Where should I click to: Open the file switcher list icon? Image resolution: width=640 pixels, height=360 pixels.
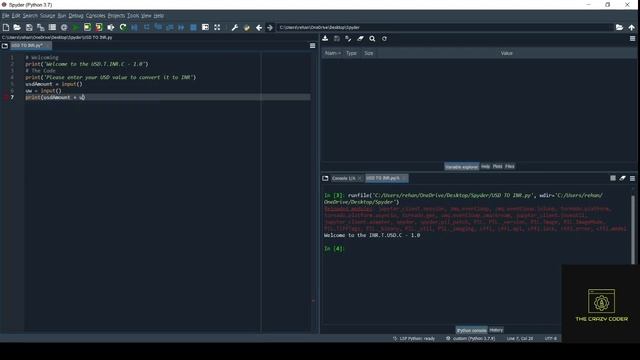[x=52, y=27]
